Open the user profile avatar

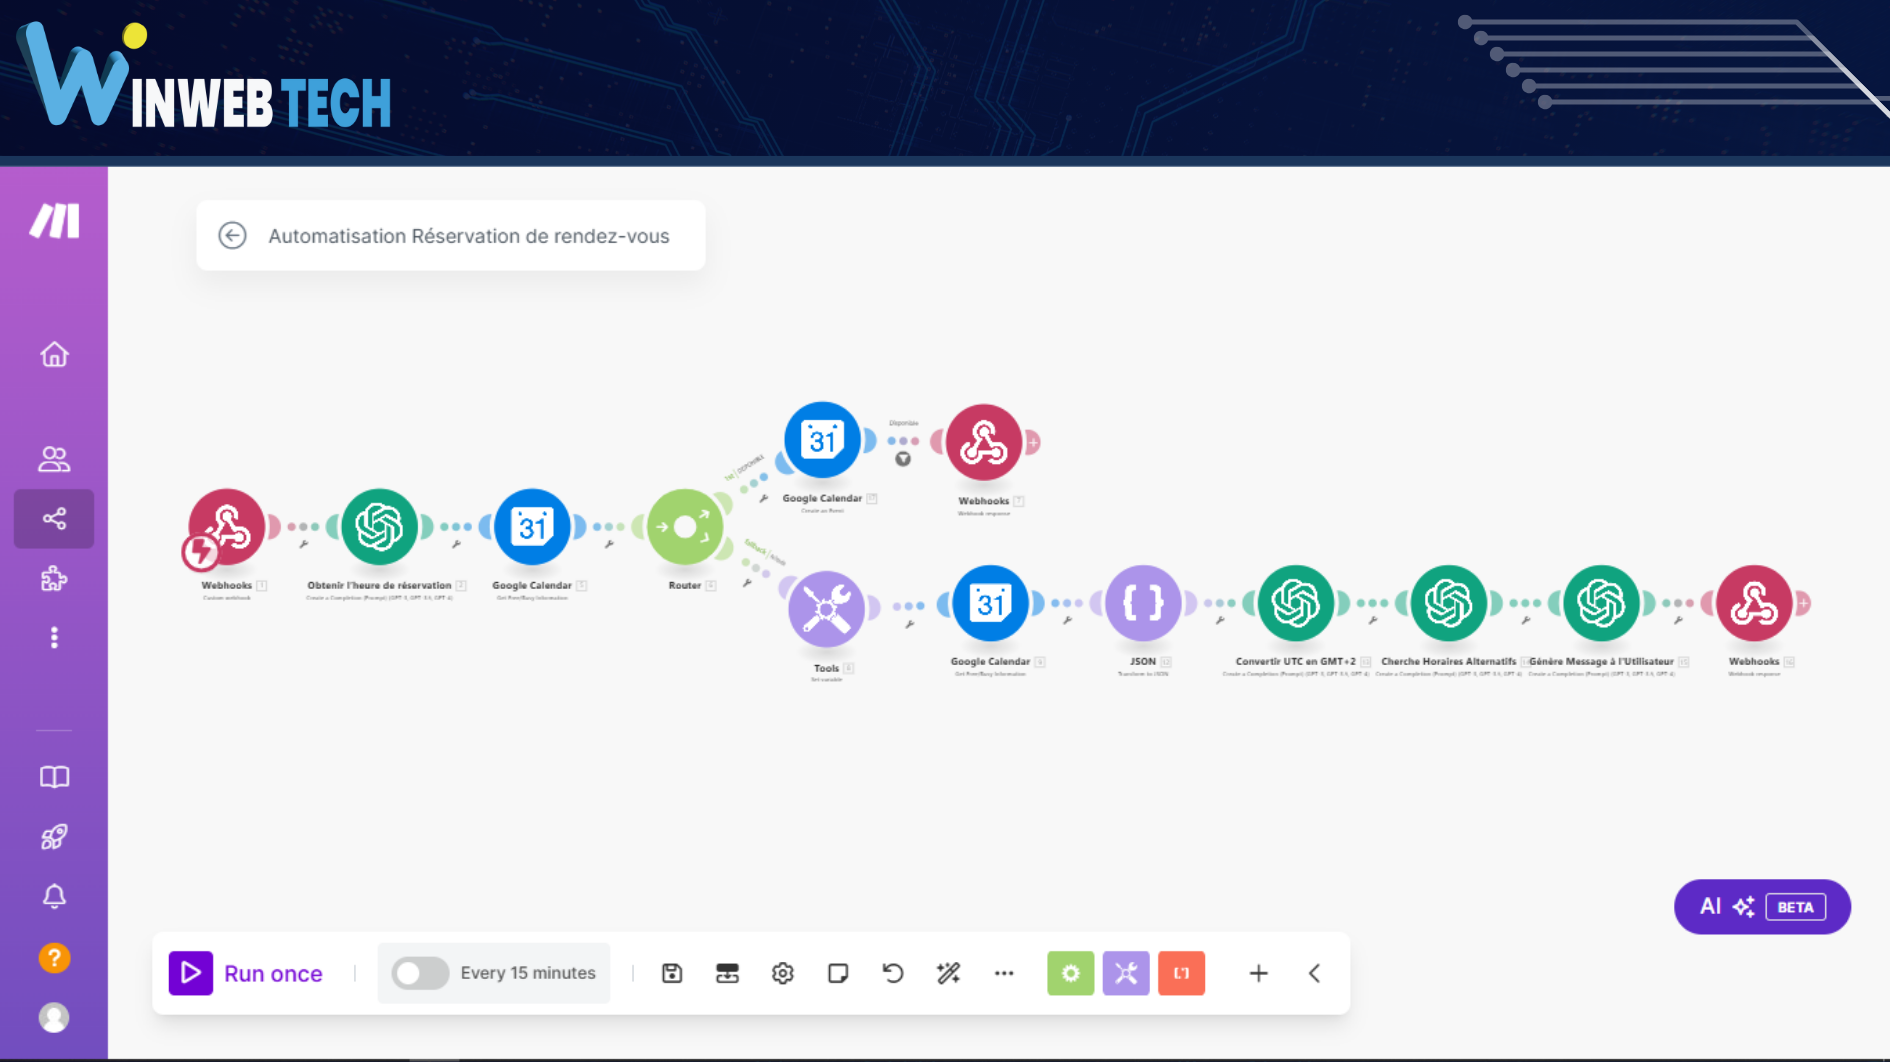pos(54,1017)
